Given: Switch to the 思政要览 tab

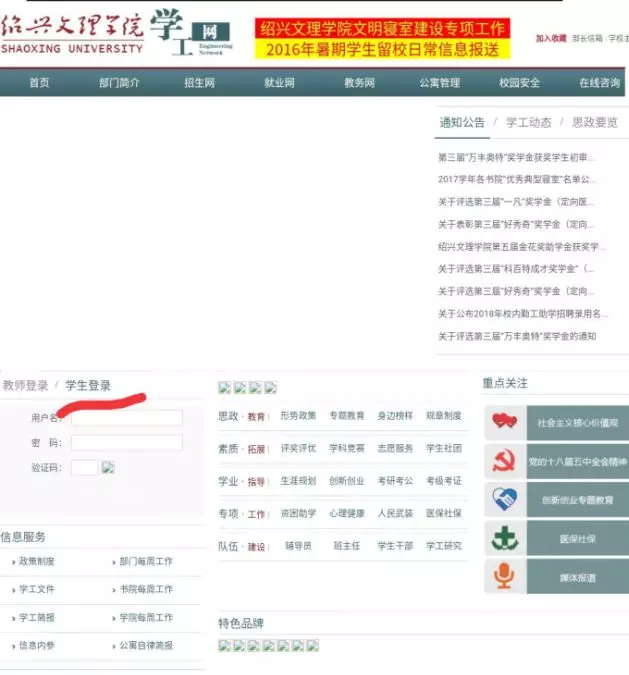Looking at the screenshot, I should tap(594, 123).
